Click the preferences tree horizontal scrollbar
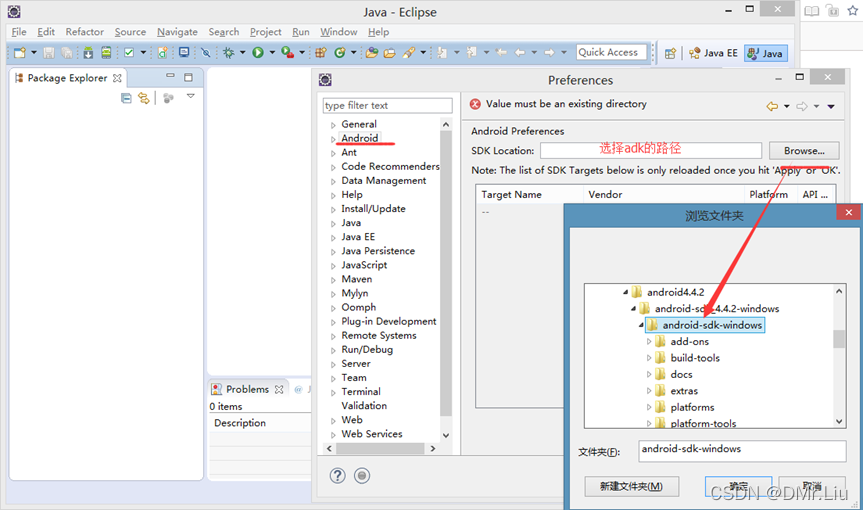The height and width of the screenshot is (510, 863). coord(380,448)
